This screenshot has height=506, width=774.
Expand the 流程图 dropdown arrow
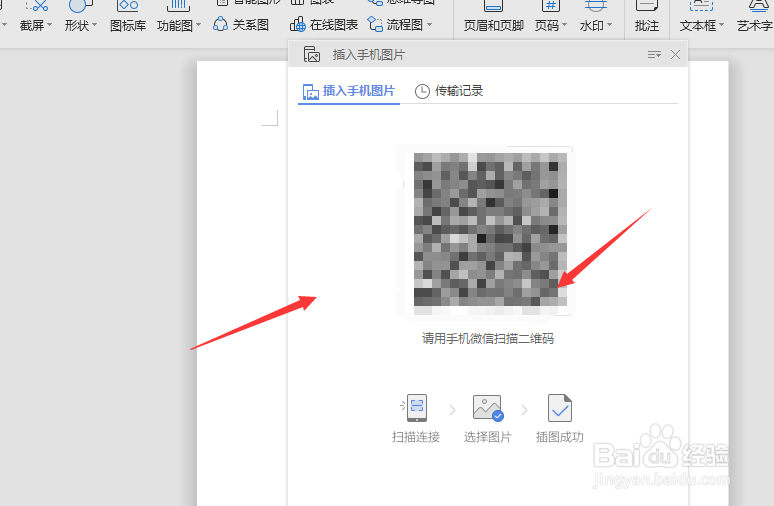pyautogui.click(x=429, y=25)
